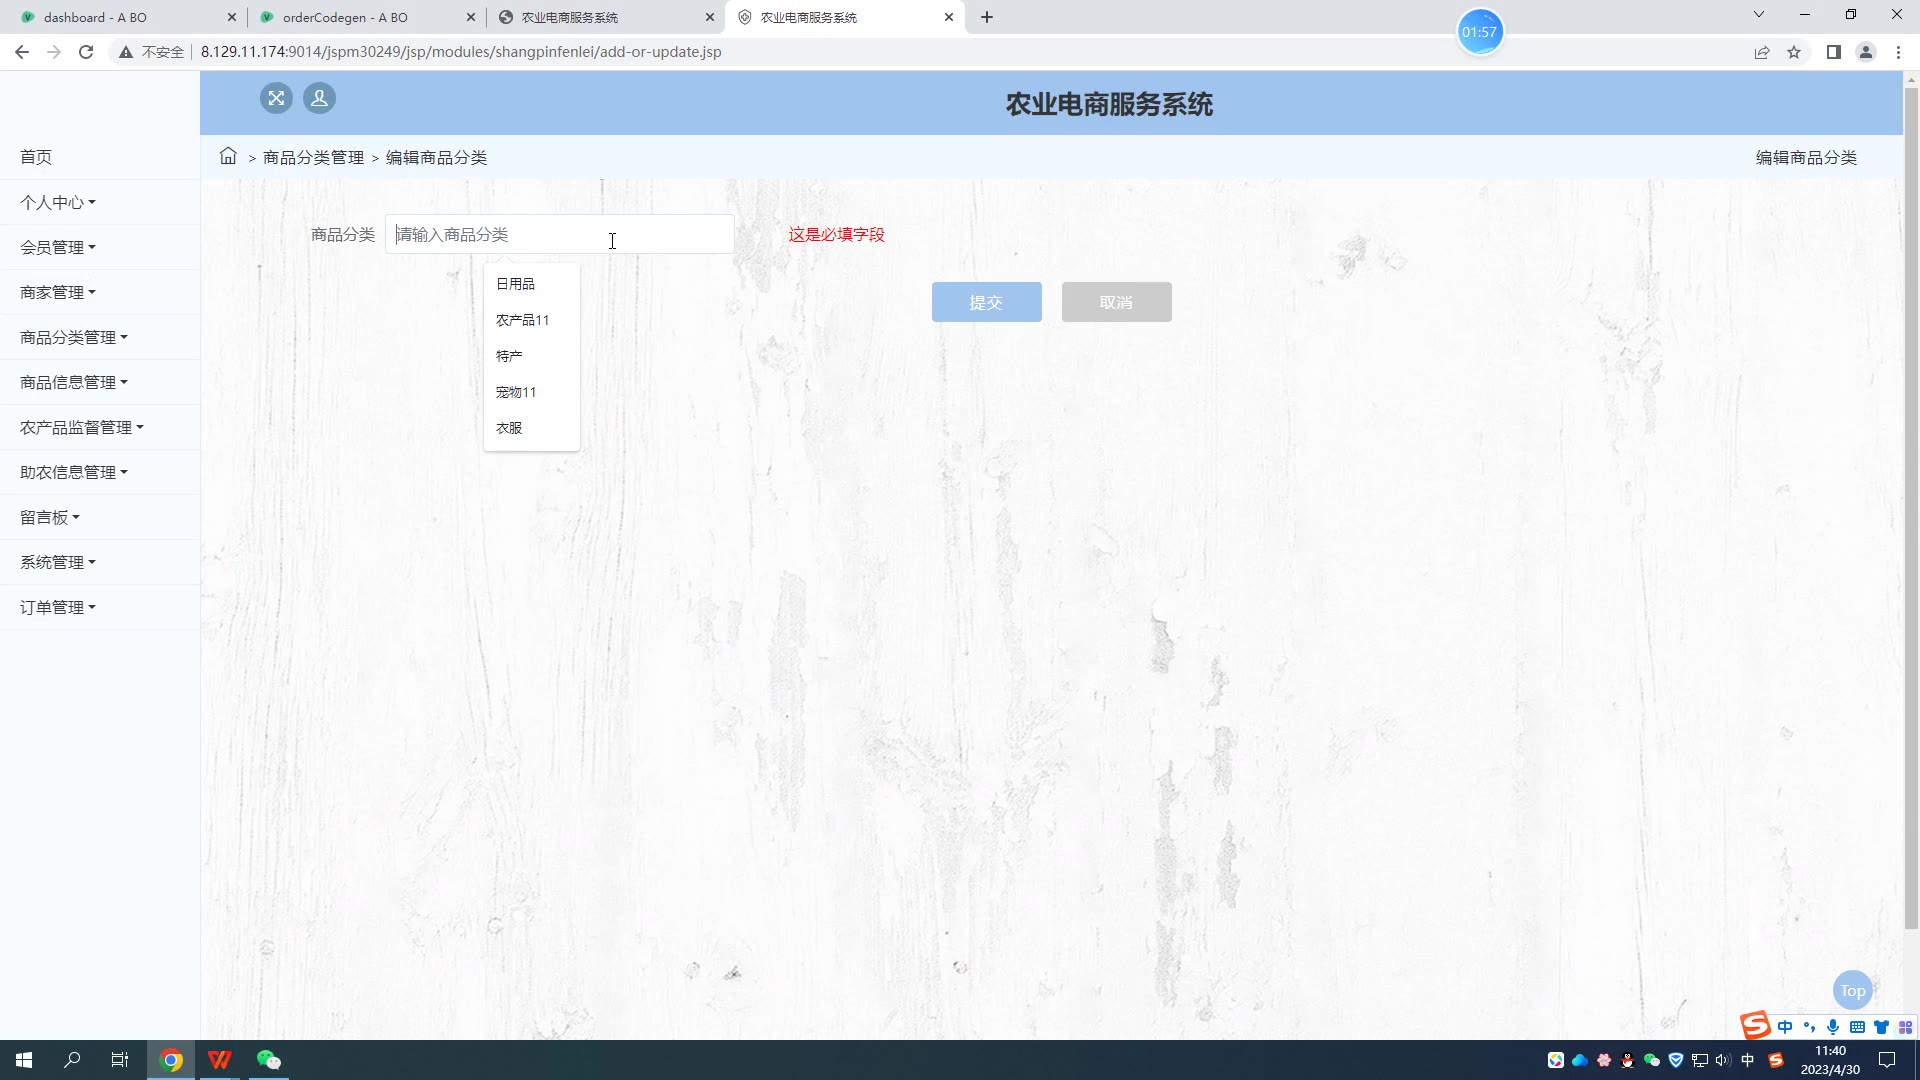Click the user profile icon in header
This screenshot has height=1080, width=1920.
pyautogui.click(x=319, y=98)
